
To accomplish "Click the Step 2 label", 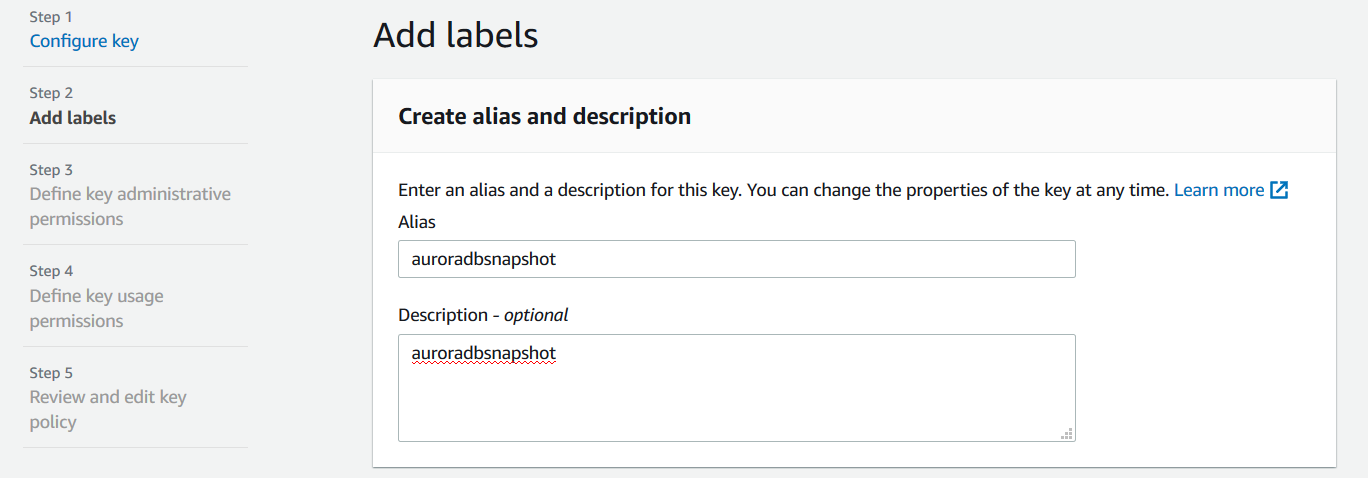I will [x=51, y=93].
